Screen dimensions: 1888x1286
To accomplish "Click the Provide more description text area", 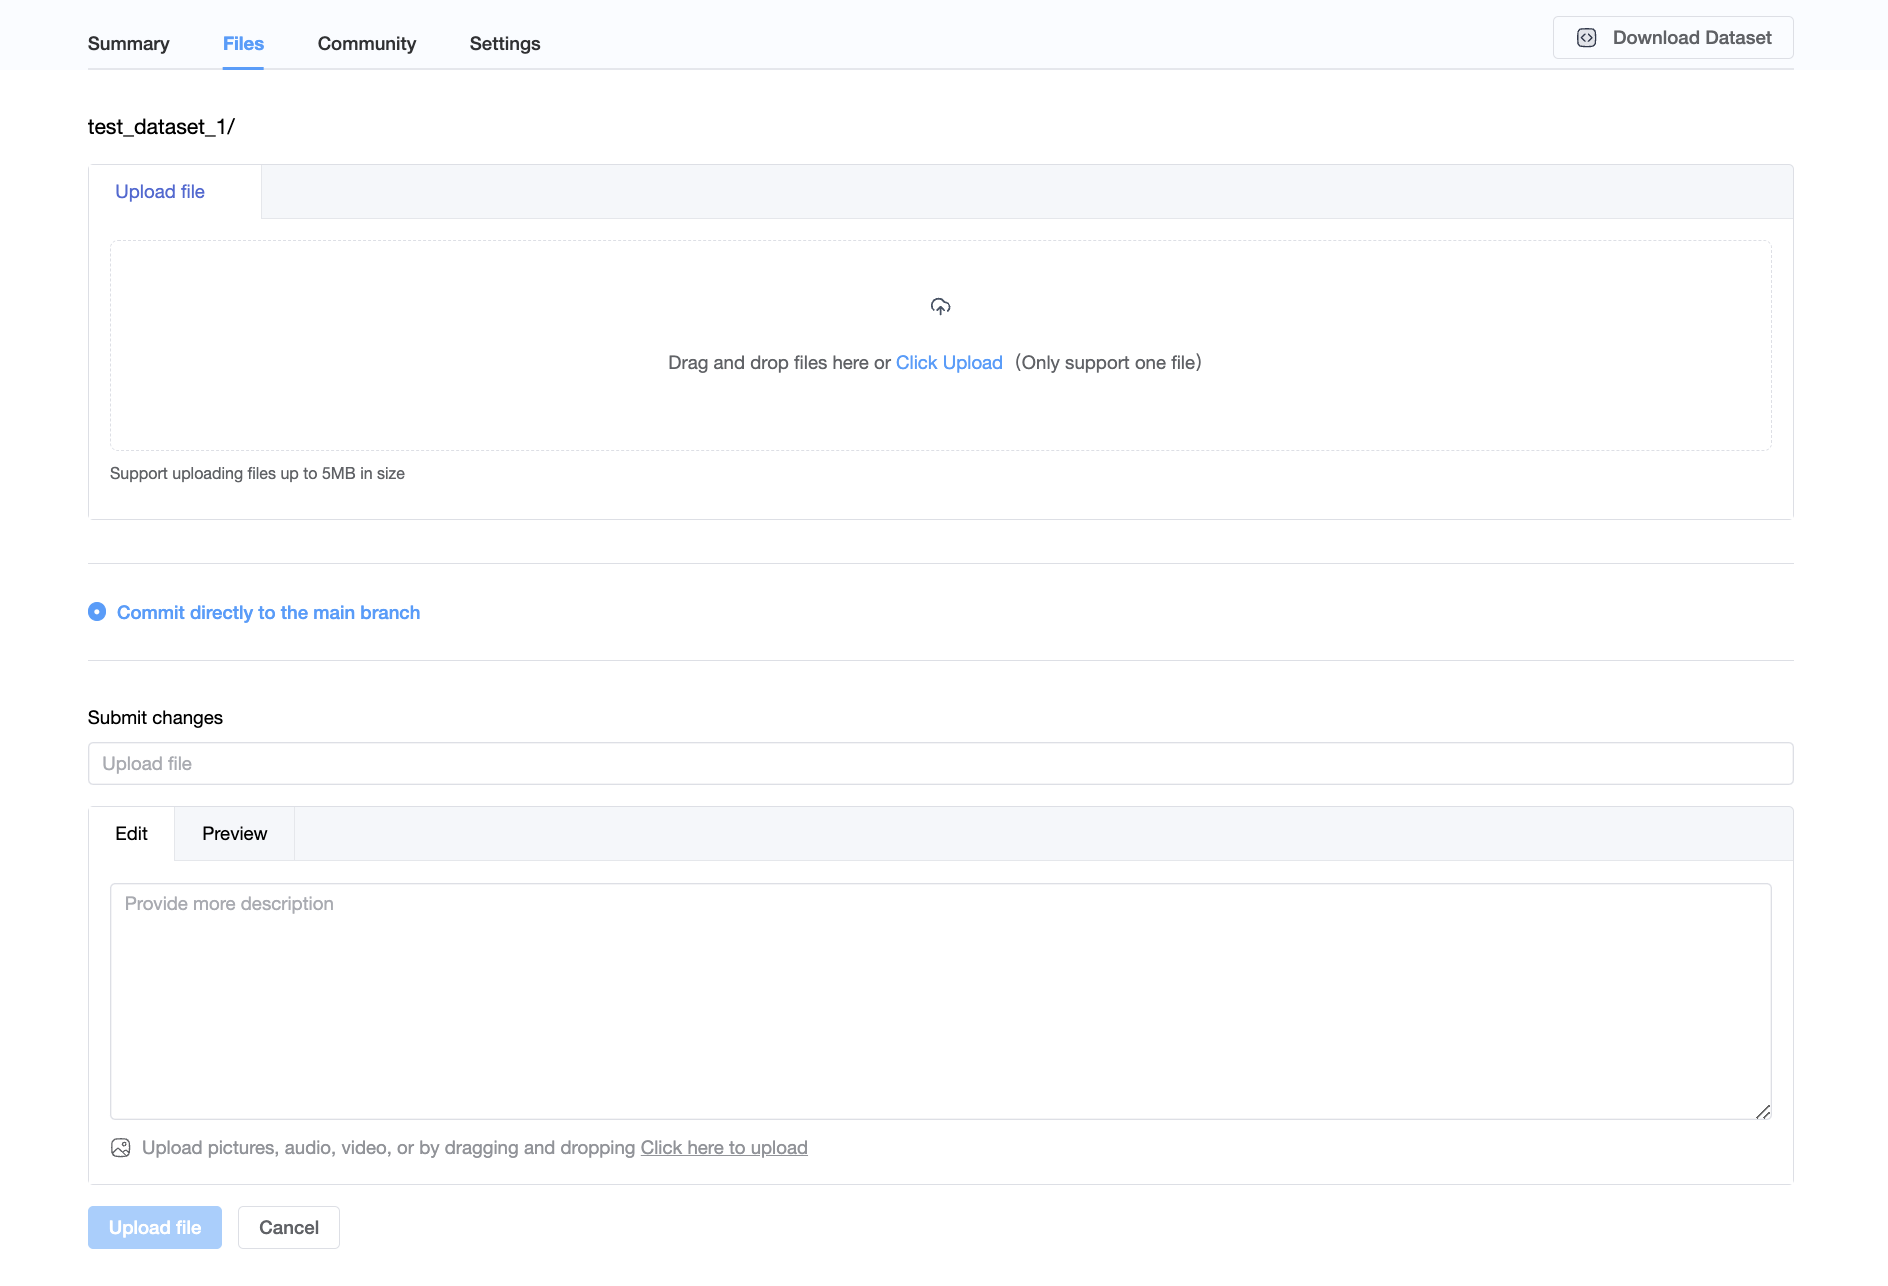I will coord(940,1000).
